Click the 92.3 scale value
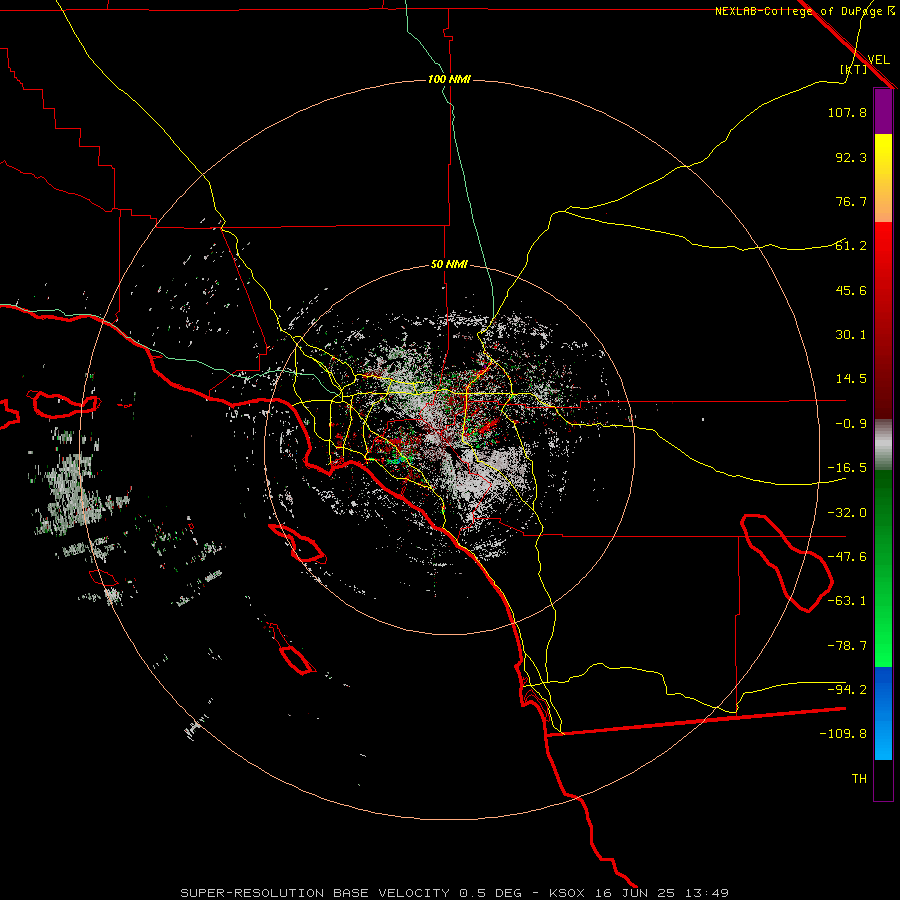Image resolution: width=900 pixels, height=900 pixels. [x=851, y=157]
